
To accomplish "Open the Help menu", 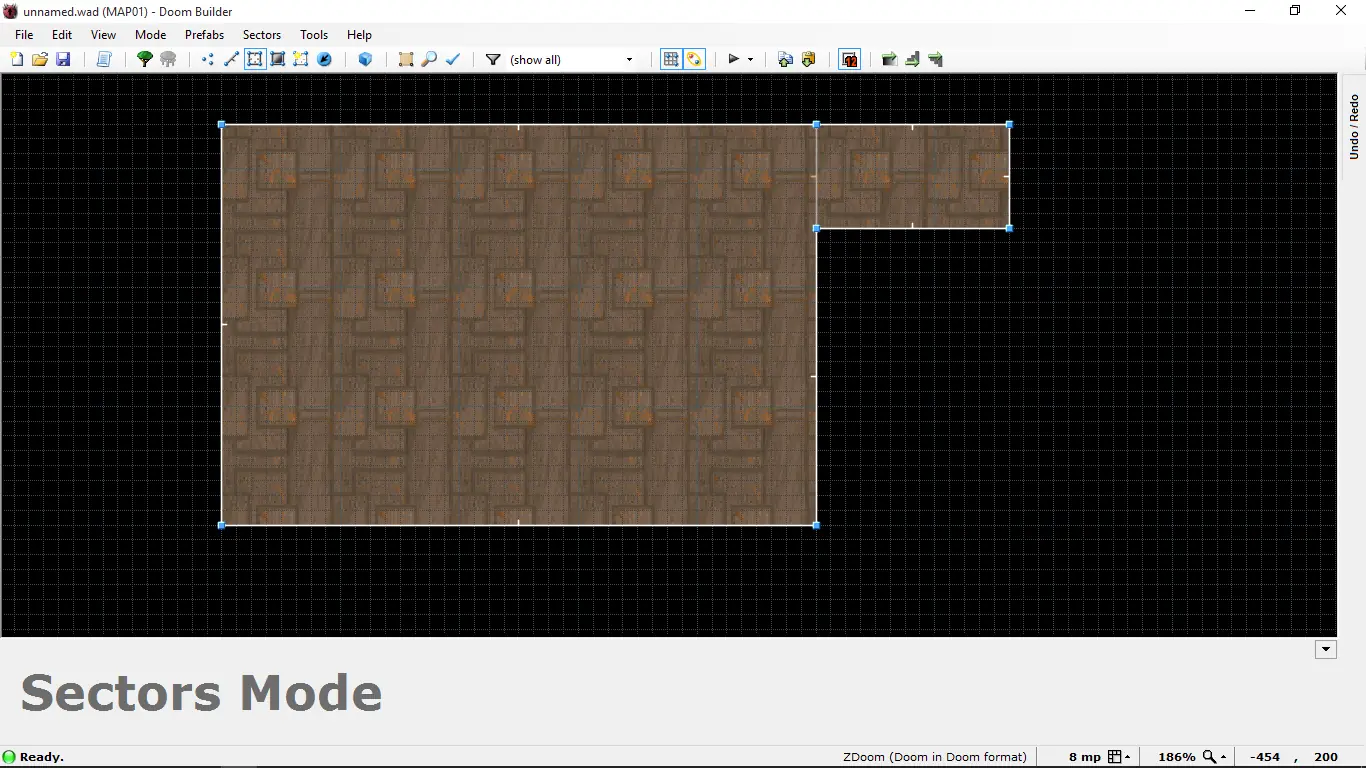I will (359, 35).
